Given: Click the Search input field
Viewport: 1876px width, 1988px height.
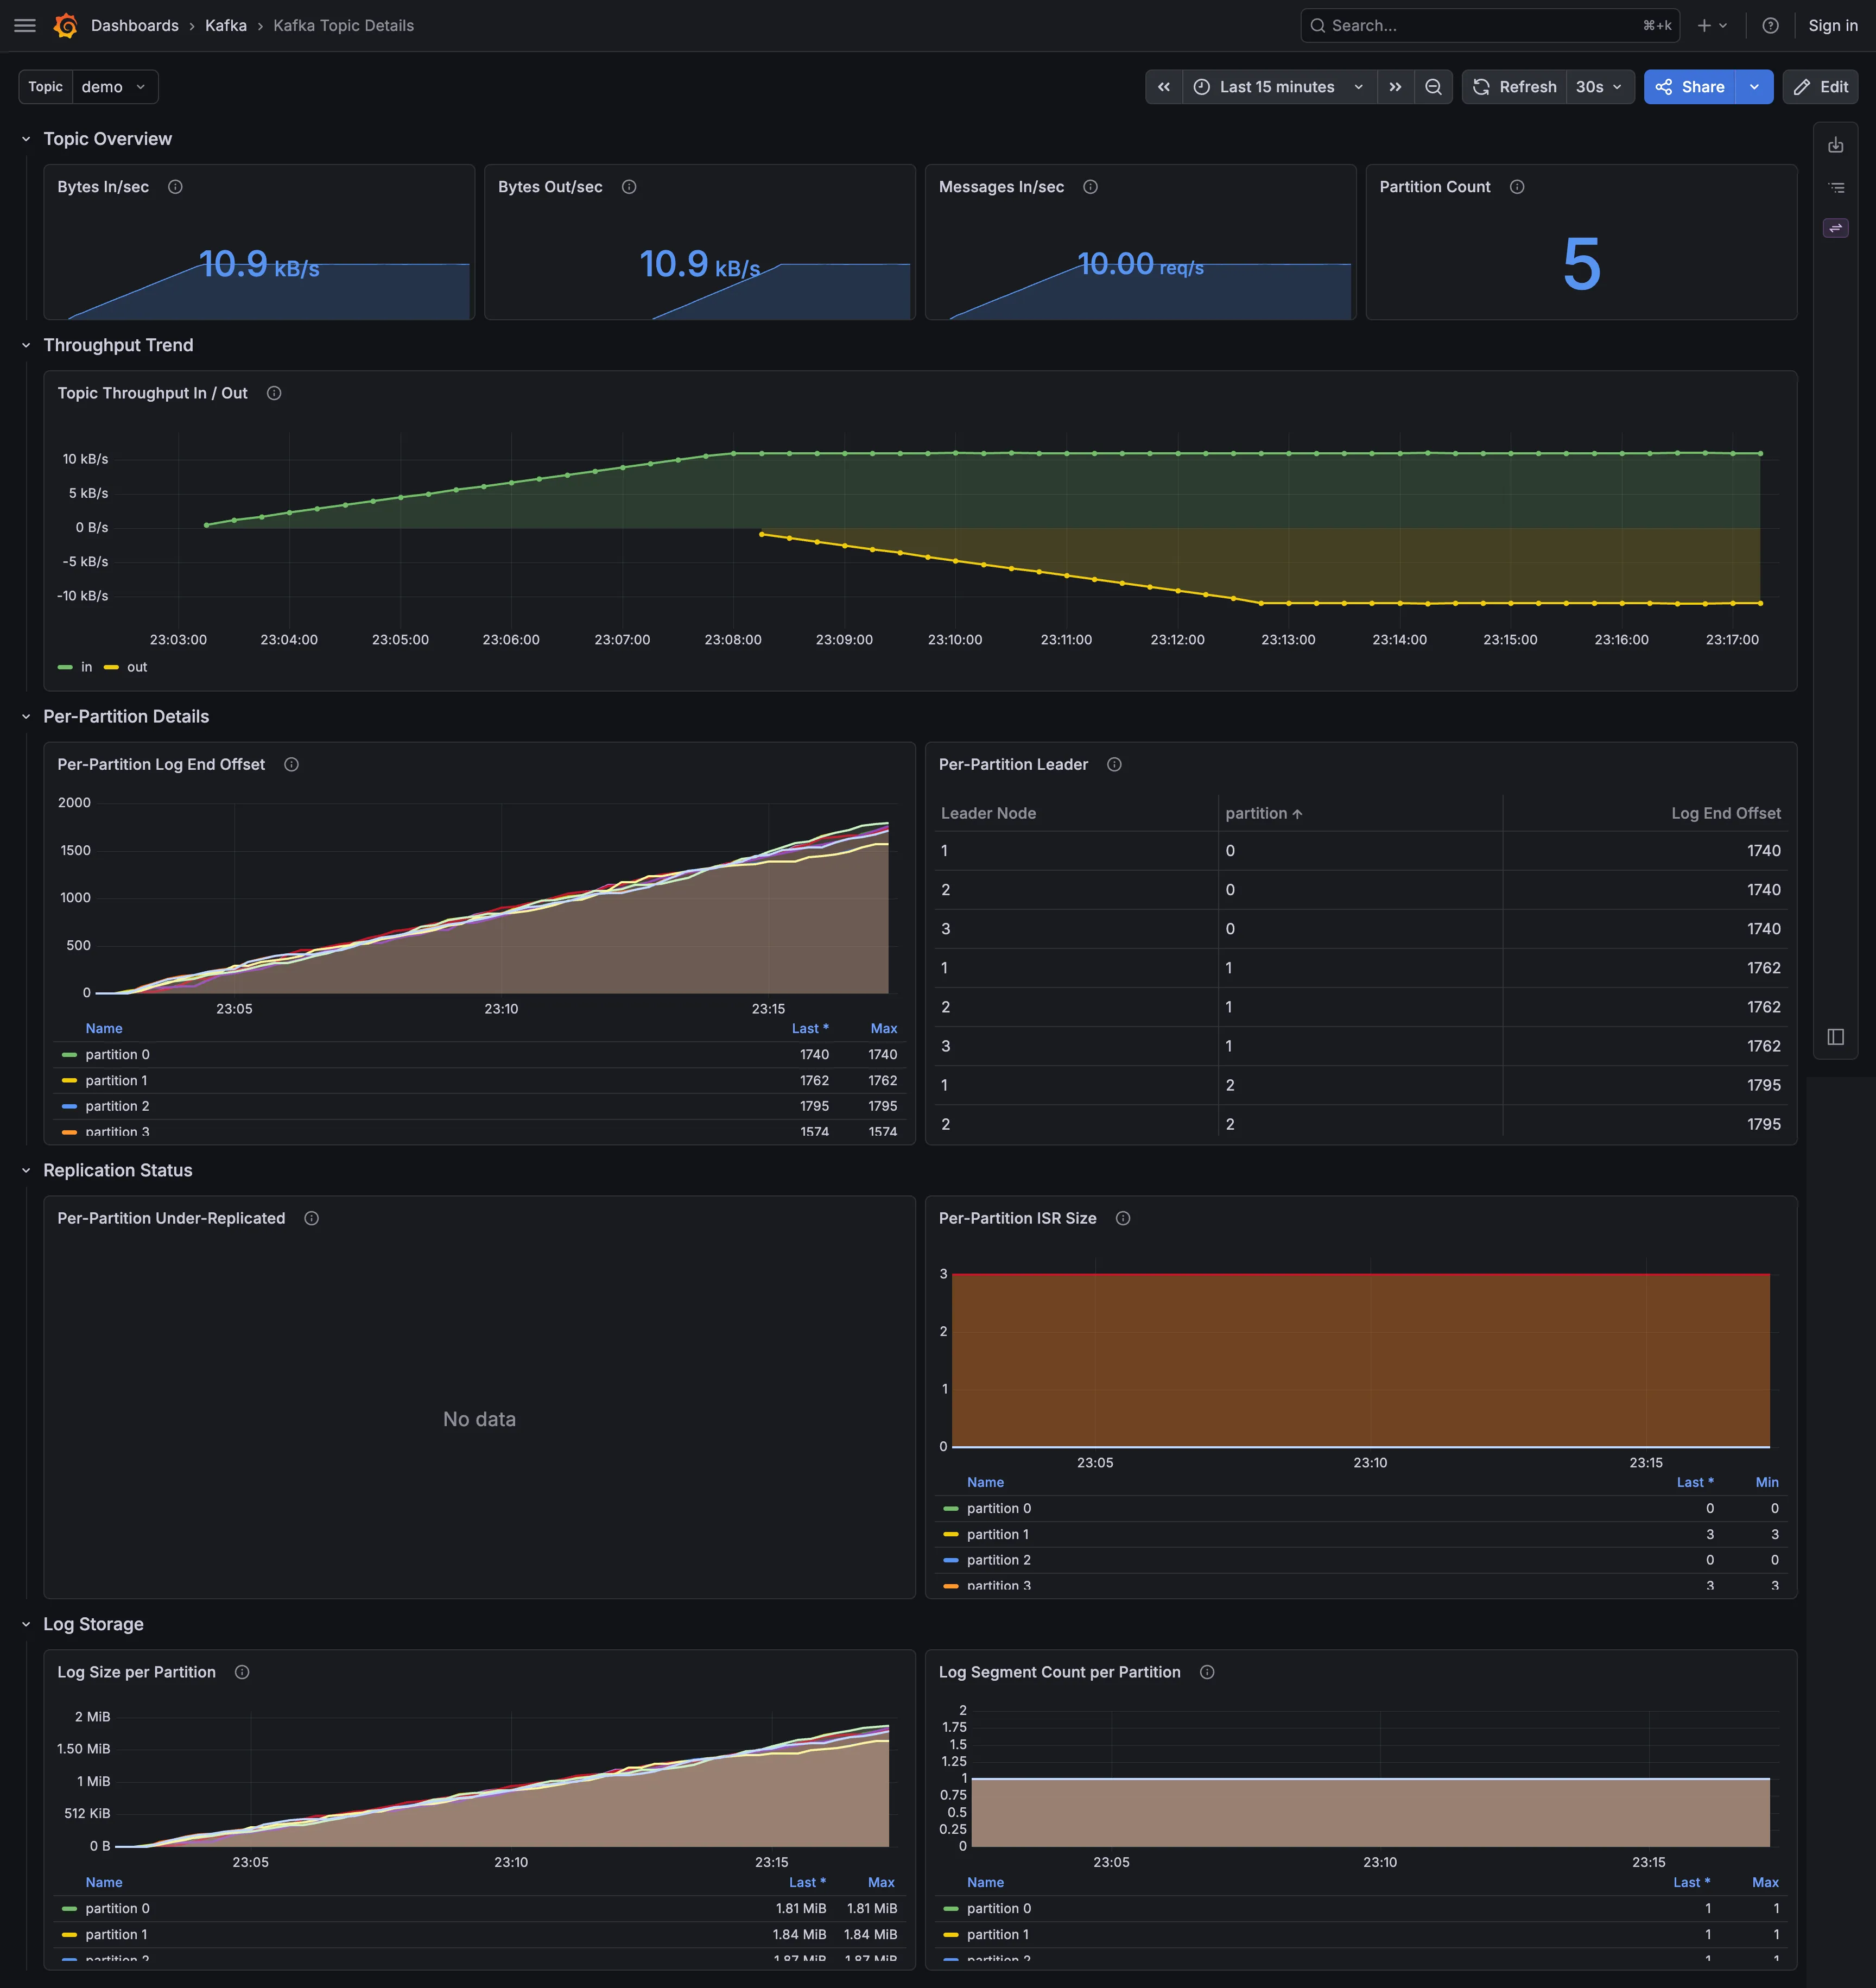Looking at the screenshot, I should [1489, 26].
